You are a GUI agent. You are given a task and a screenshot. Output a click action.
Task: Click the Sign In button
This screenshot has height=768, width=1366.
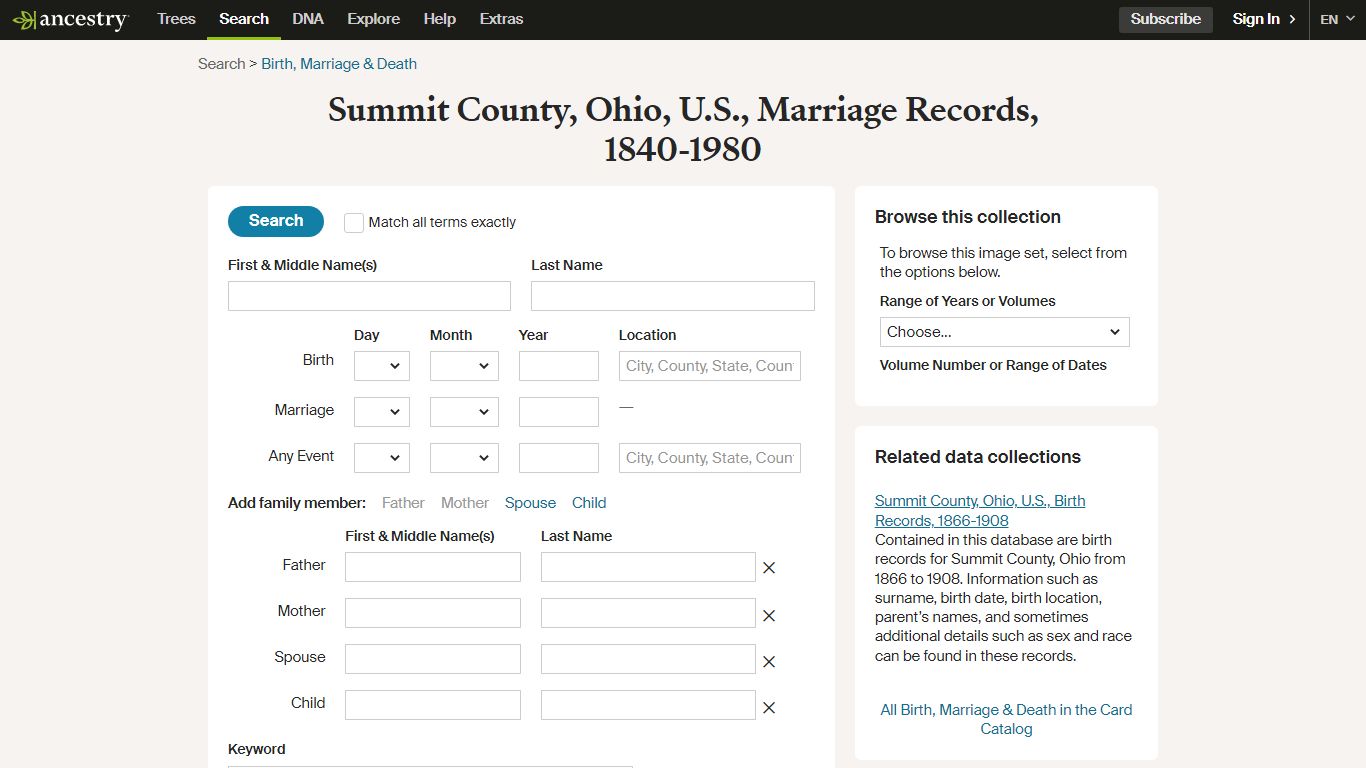[1264, 19]
